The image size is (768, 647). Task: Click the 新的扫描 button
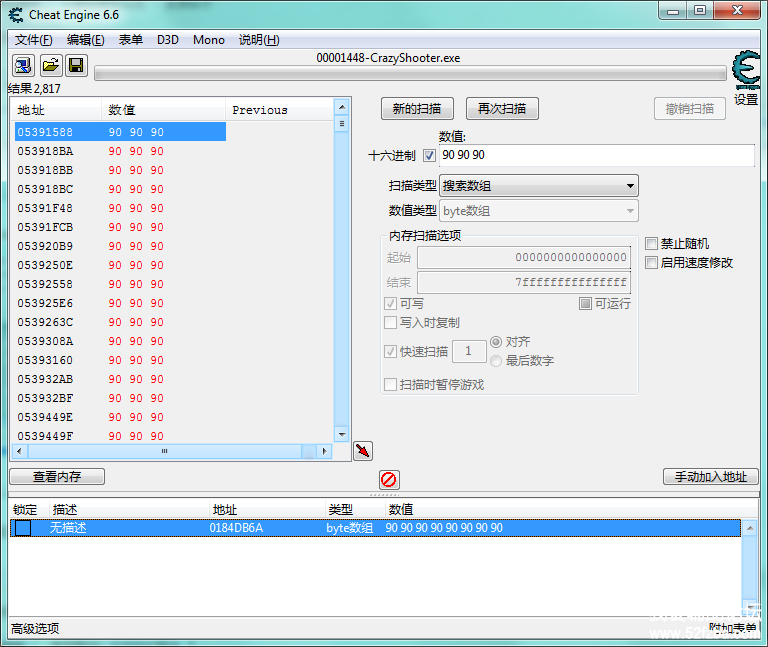pyautogui.click(x=417, y=109)
